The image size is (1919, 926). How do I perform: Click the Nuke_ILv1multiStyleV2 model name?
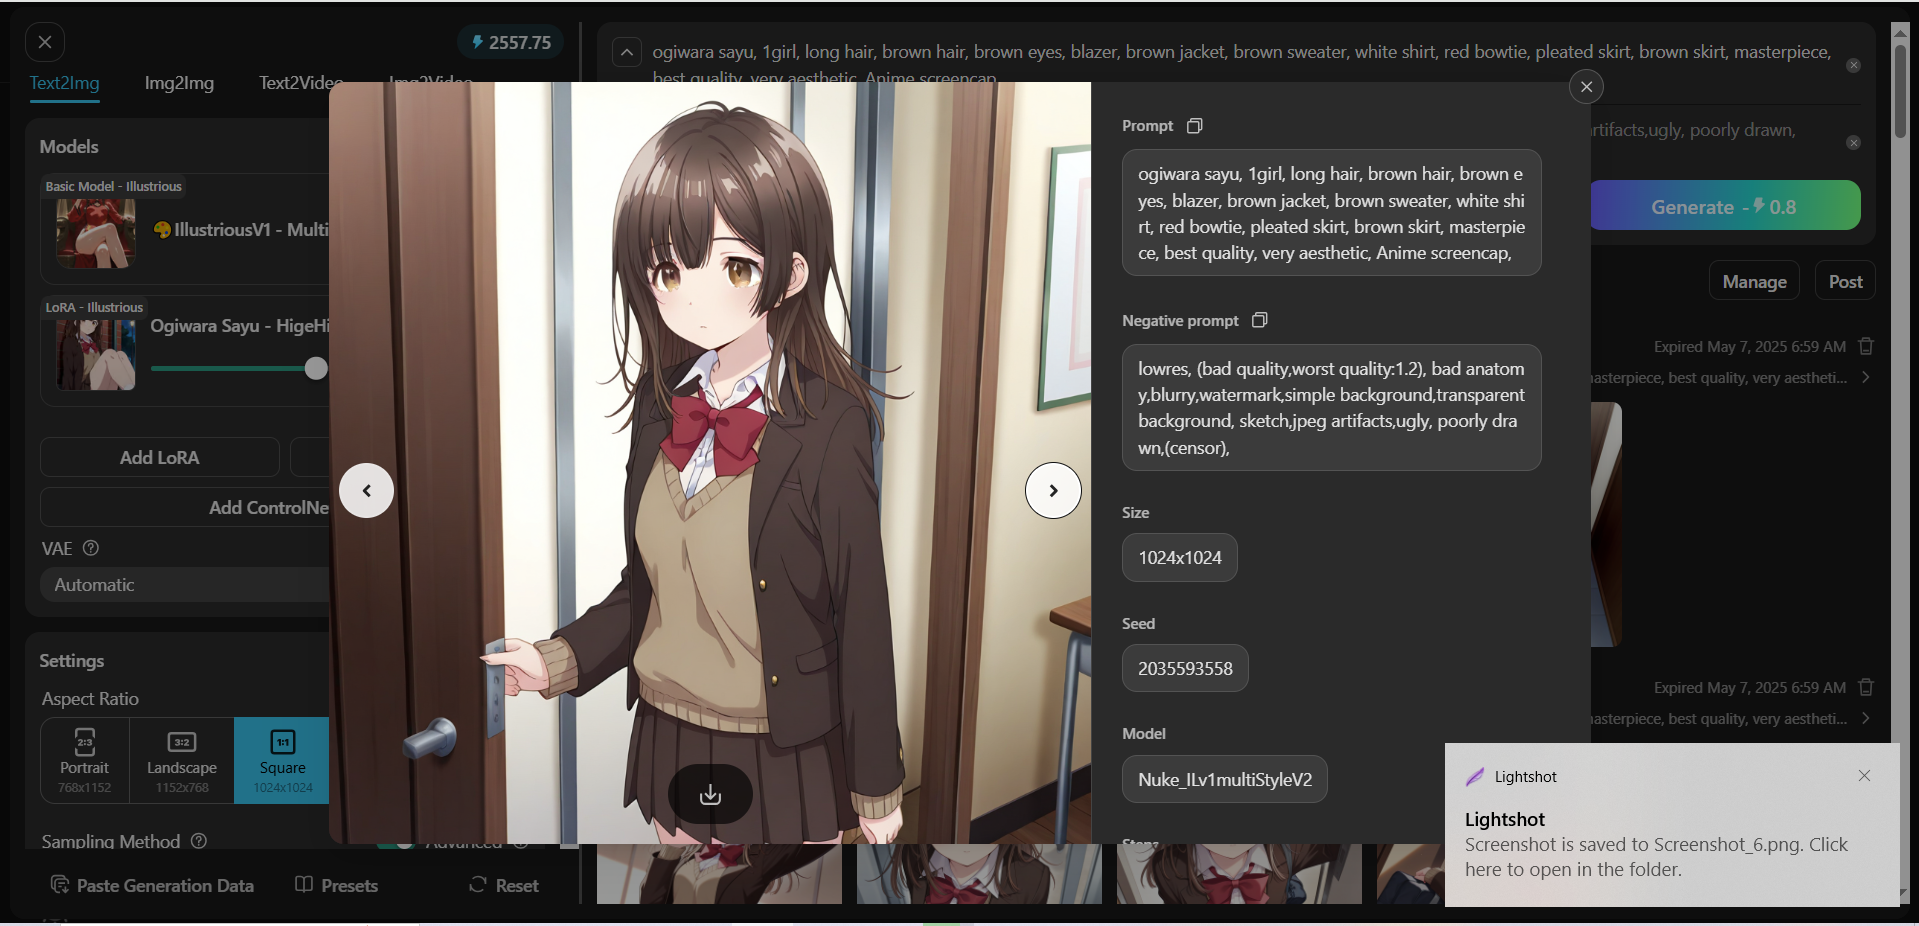(x=1225, y=779)
